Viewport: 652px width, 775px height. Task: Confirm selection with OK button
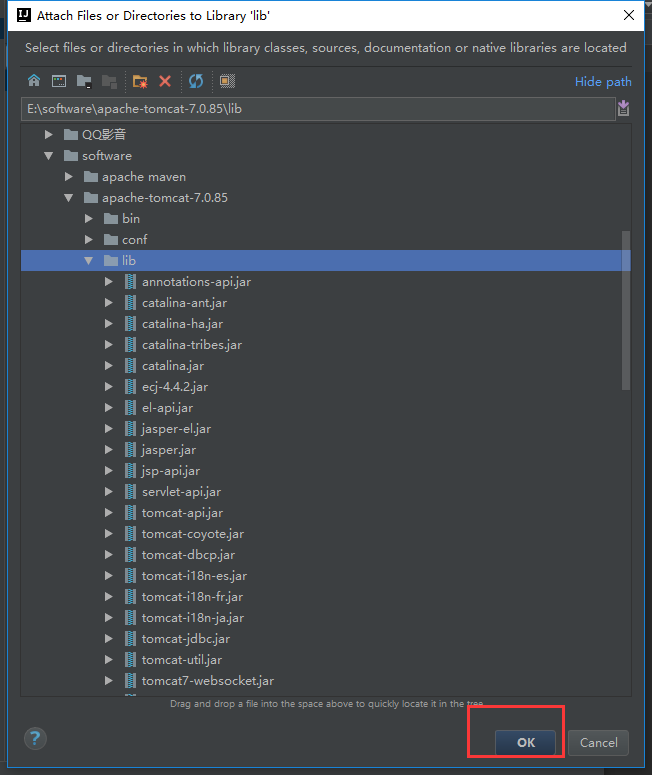click(x=525, y=742)
